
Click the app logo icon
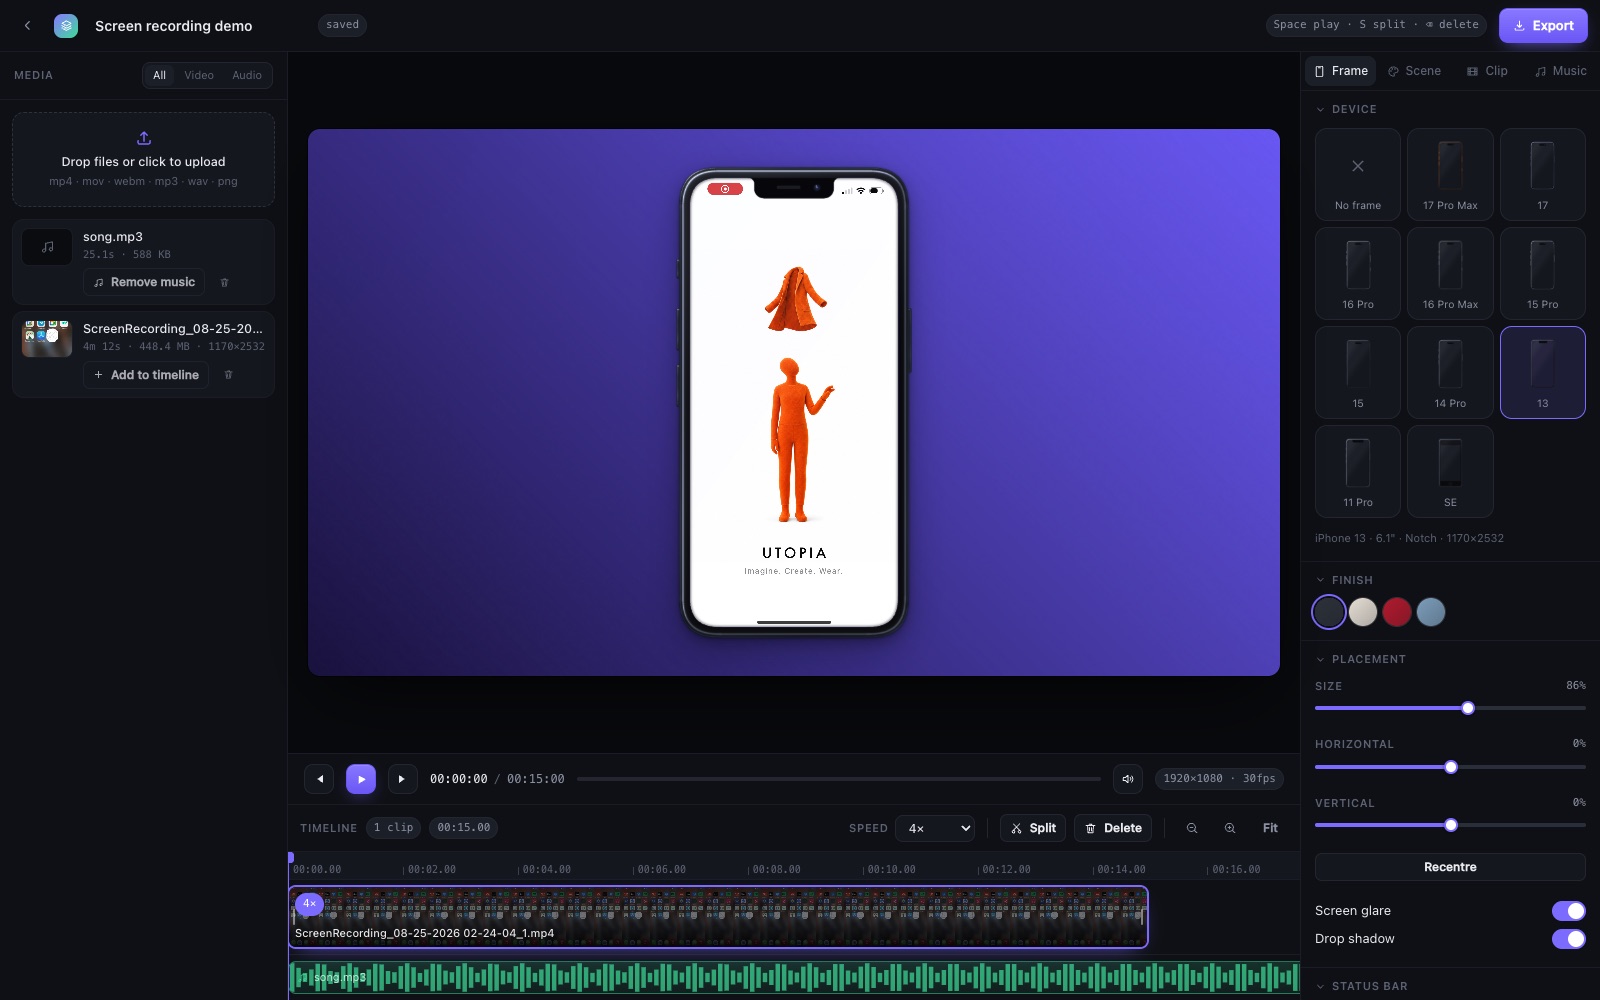(x=66, y=26)
